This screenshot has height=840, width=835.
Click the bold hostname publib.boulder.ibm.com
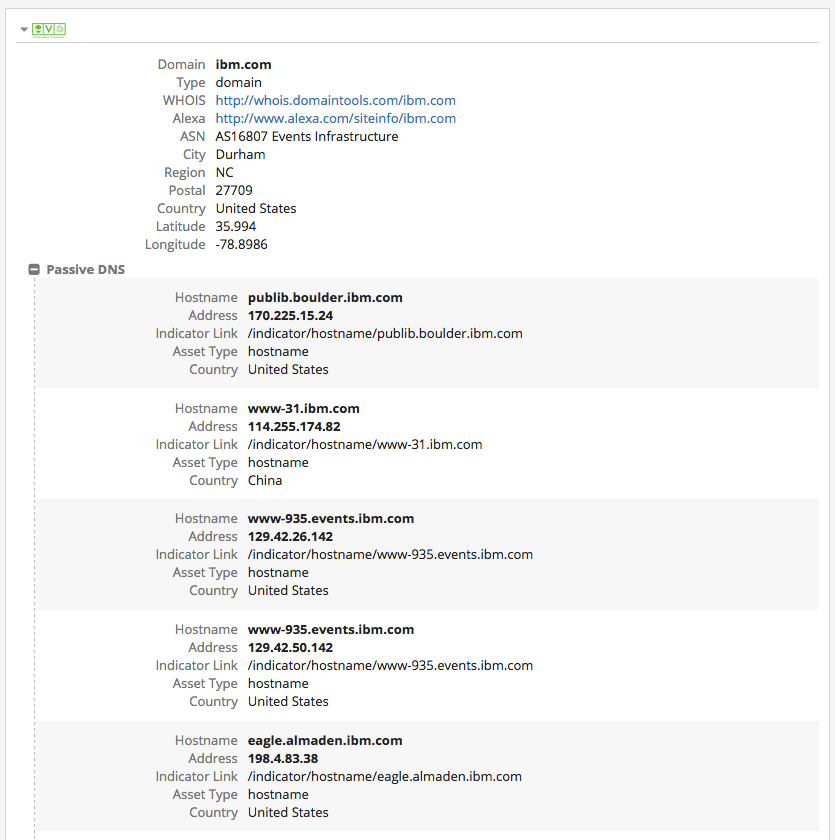click(x=325, y=297)
